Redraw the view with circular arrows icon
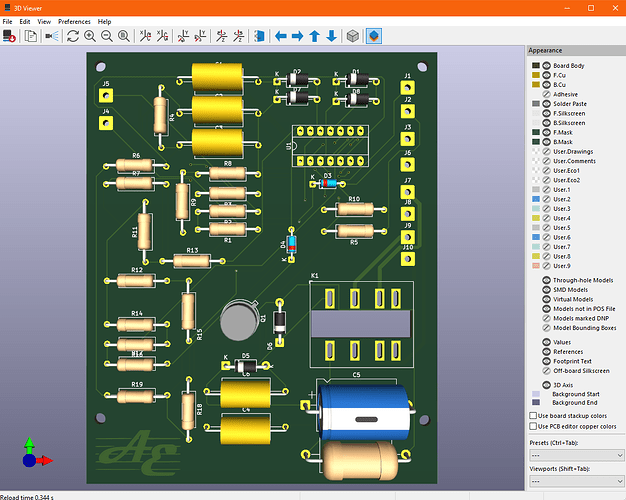626x500 pixels. tap(73, 36)
